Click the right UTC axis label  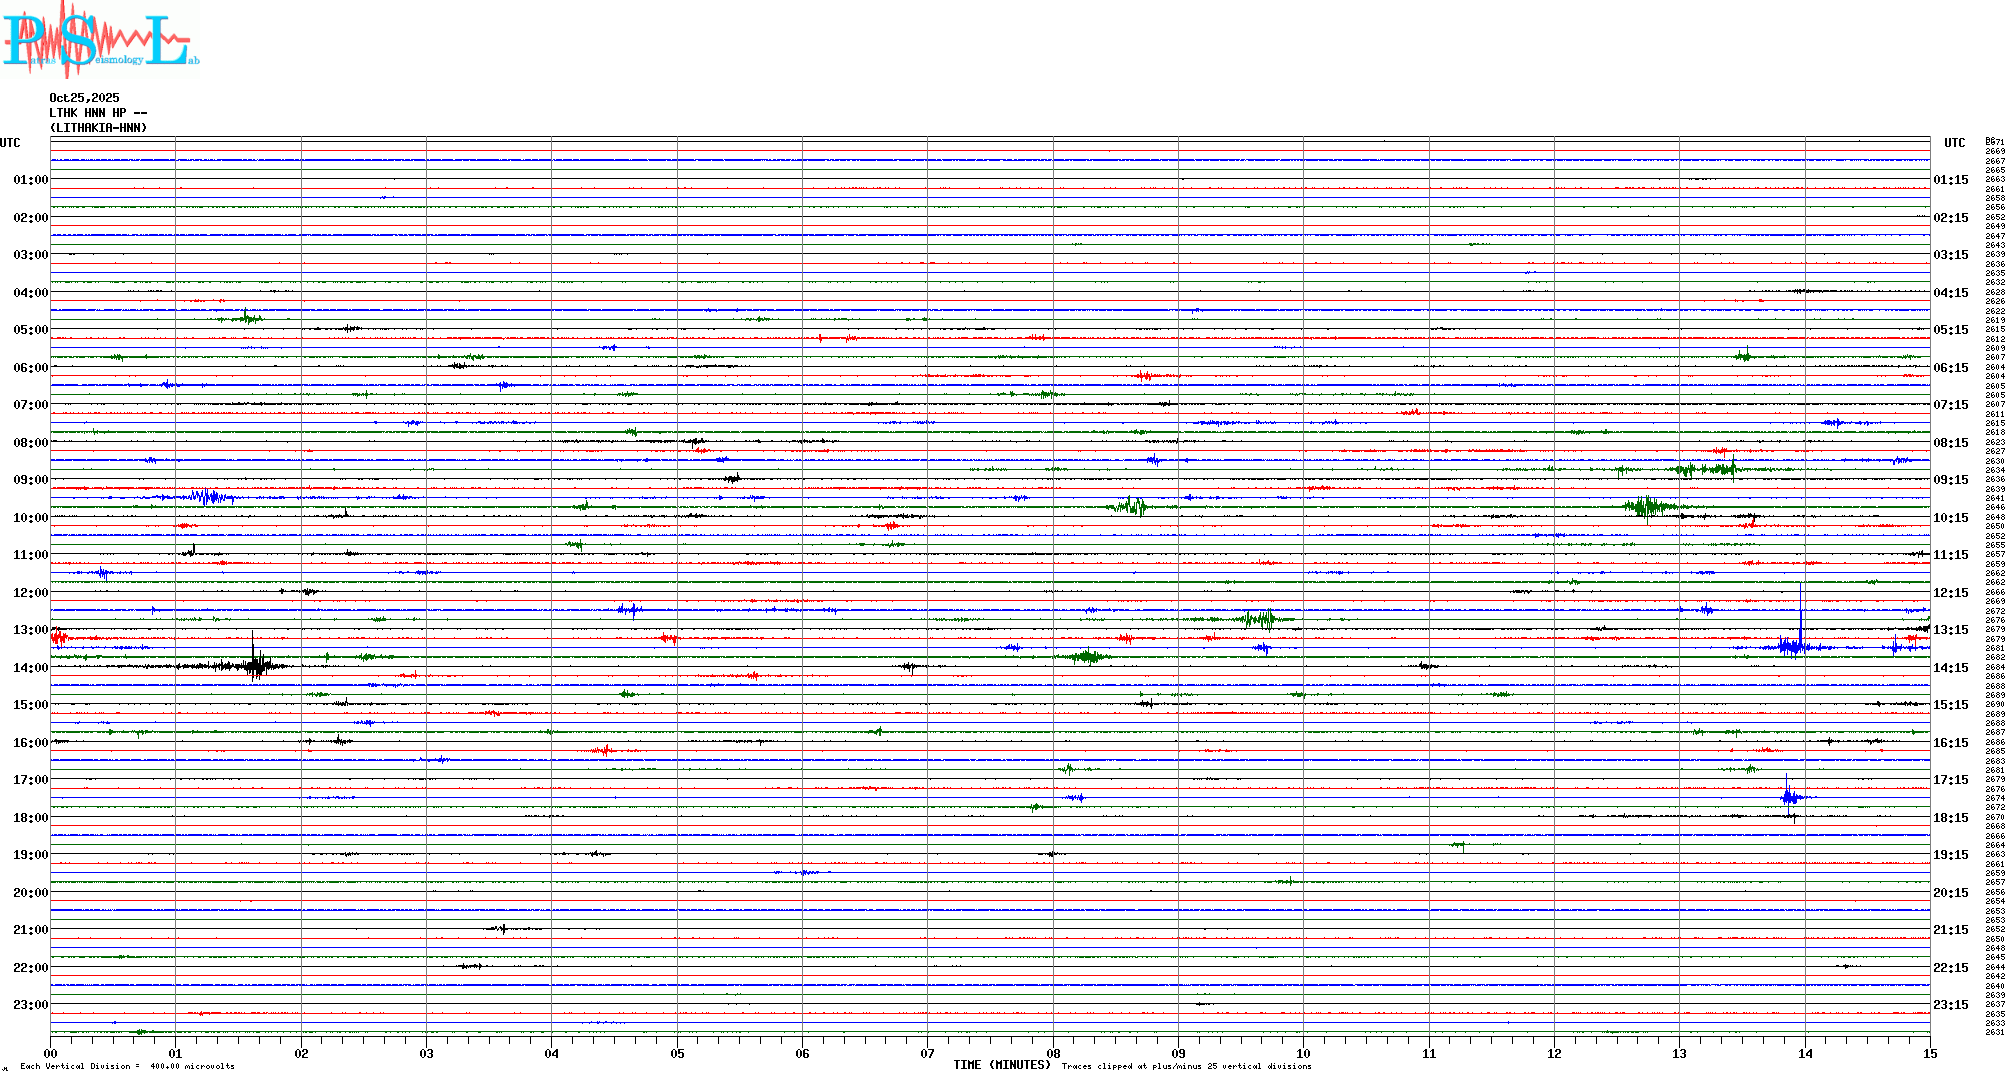click(1954, 143)
